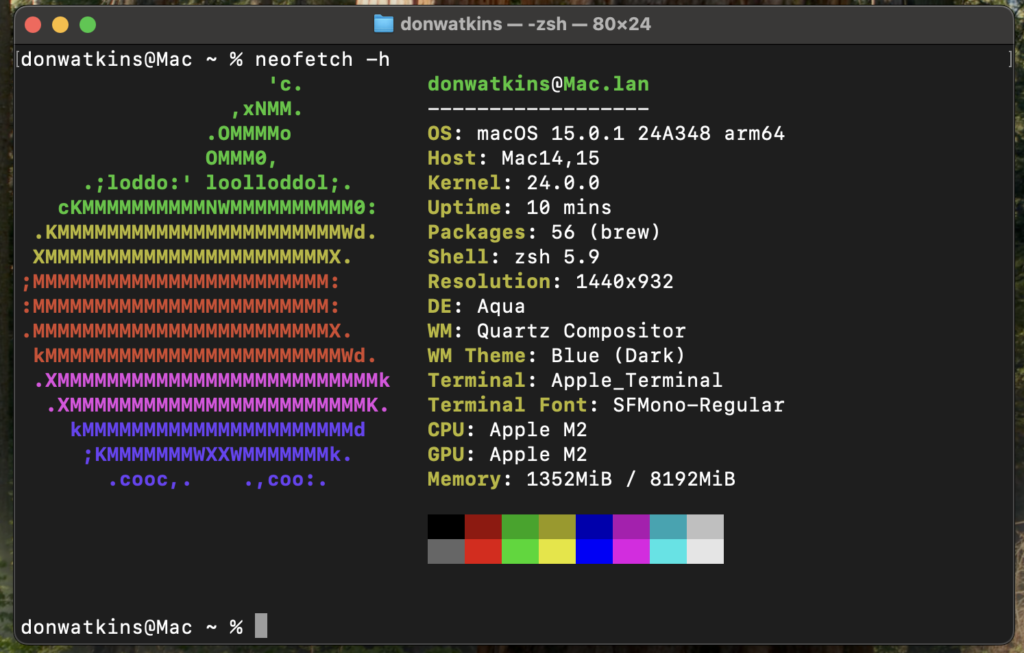Click the teal color block in top row

(x=668, y=526)
